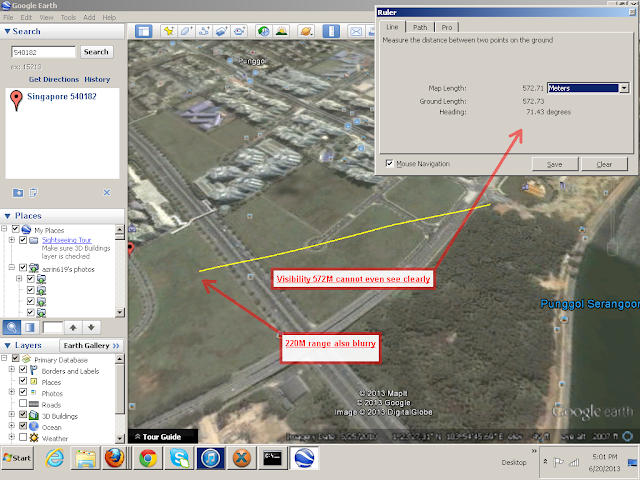640x480 pixels.
Task: Enable the Roads layer checkbox
Action: (23, 403)
